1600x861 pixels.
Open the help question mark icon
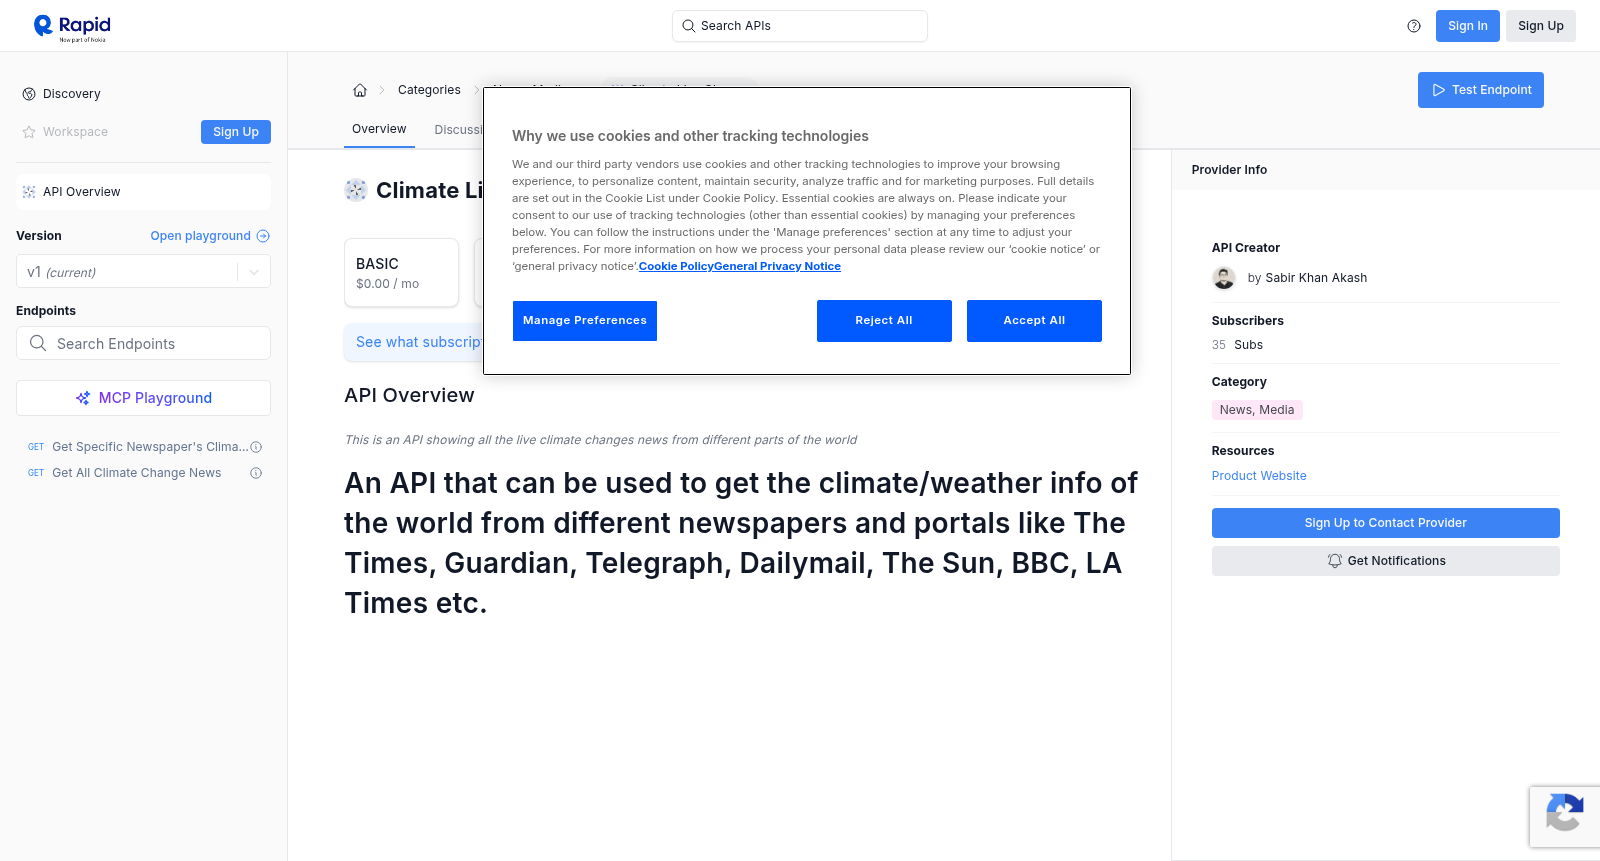[1414, 26]
